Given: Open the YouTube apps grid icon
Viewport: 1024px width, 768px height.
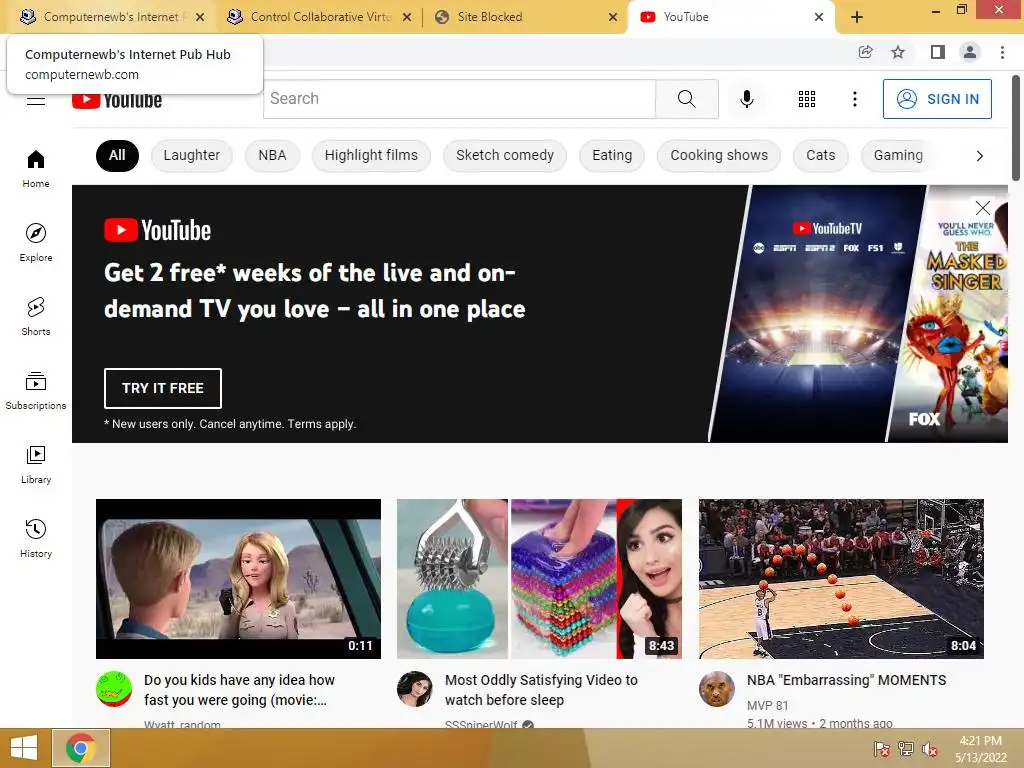Looking at the screenshot, I should pyautogui.click(x=807, y=99).
